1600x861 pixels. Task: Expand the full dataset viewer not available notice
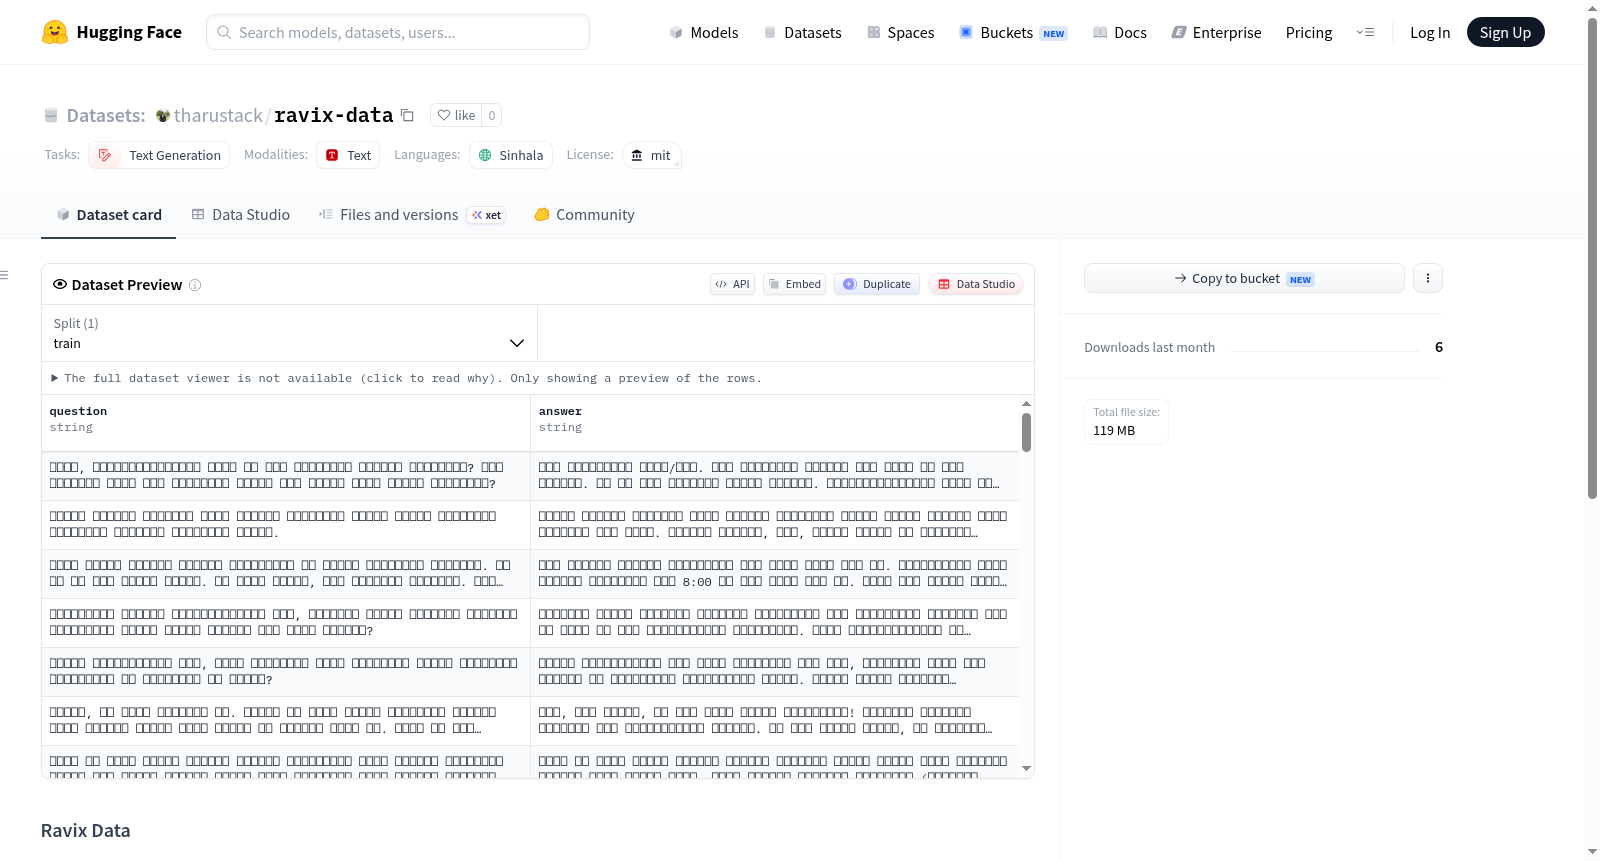click(x=406, y=378)
